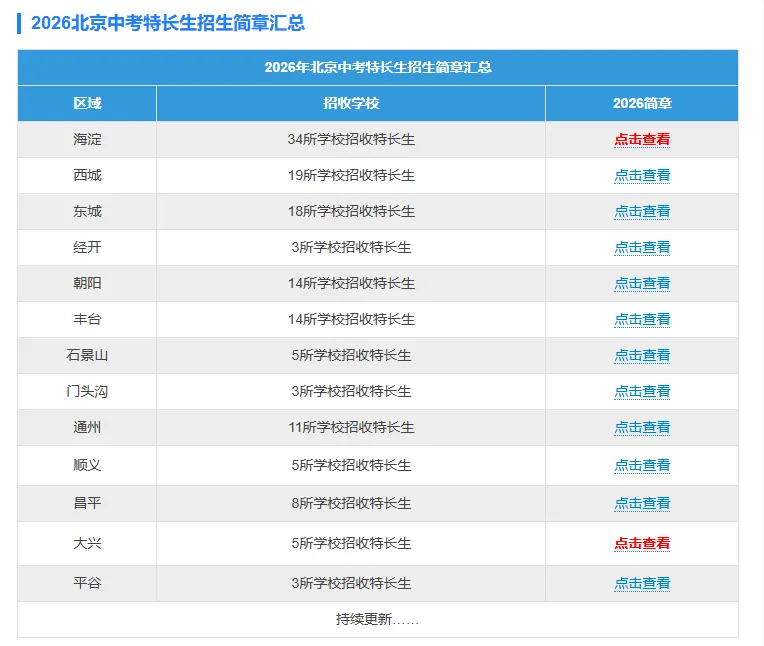Click the 18所学校招收特长生 cell
Image resolution: width=764 pixels, height=646 pixels.
click(351, 211)
